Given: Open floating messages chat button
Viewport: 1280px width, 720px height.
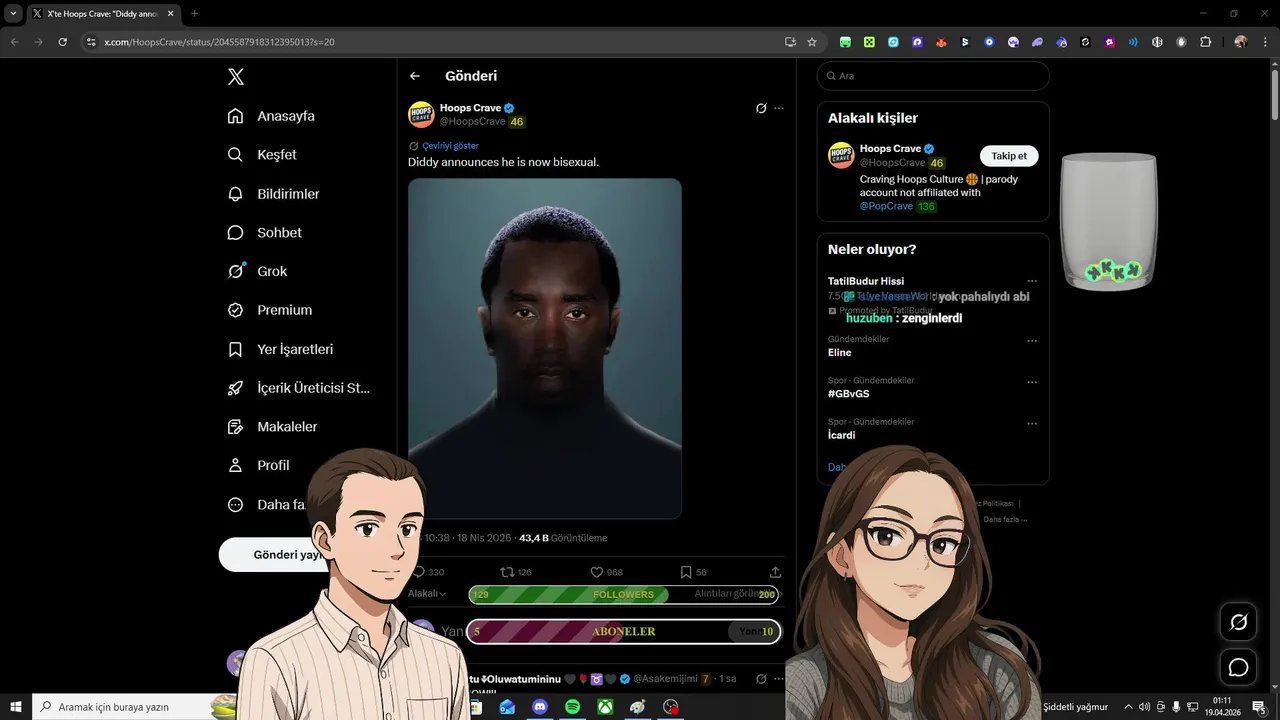Looking at the screenshot, I should tap(1239, 667).
